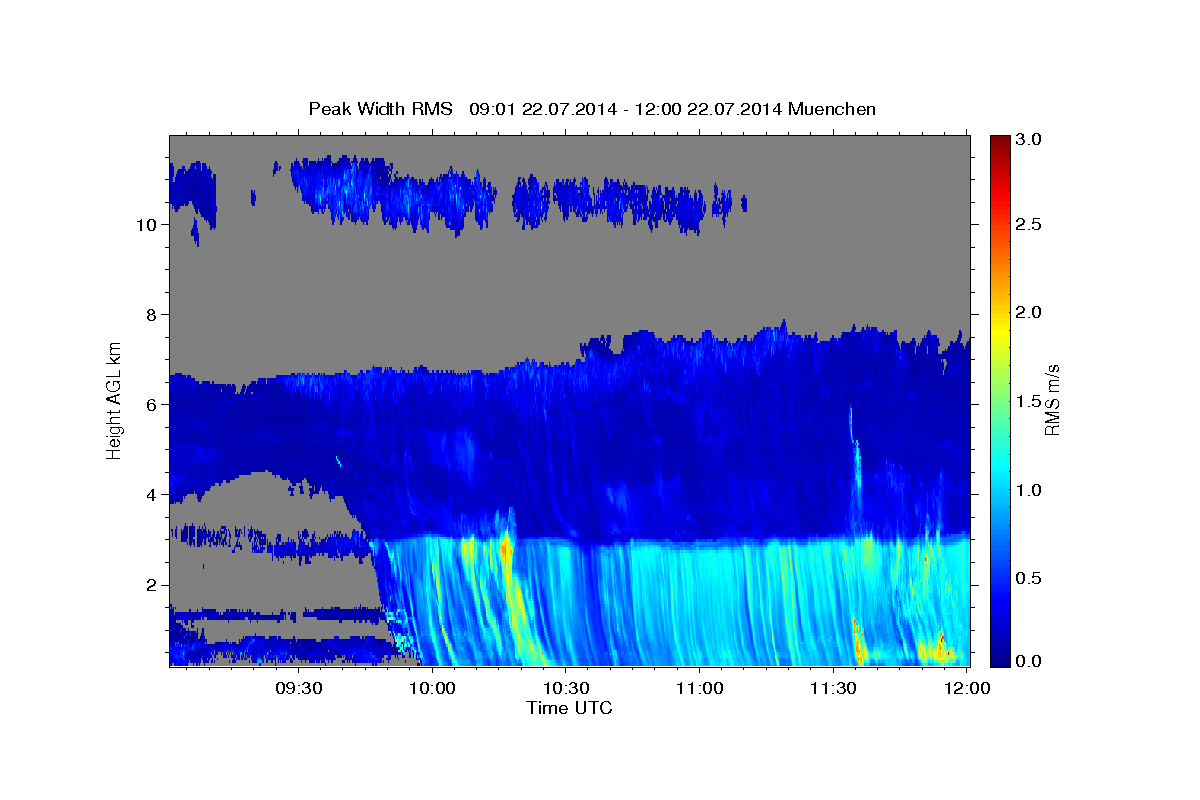Click the 12:00 time tick label
This screenshot has width=1200, height=800.
(967, 688)
